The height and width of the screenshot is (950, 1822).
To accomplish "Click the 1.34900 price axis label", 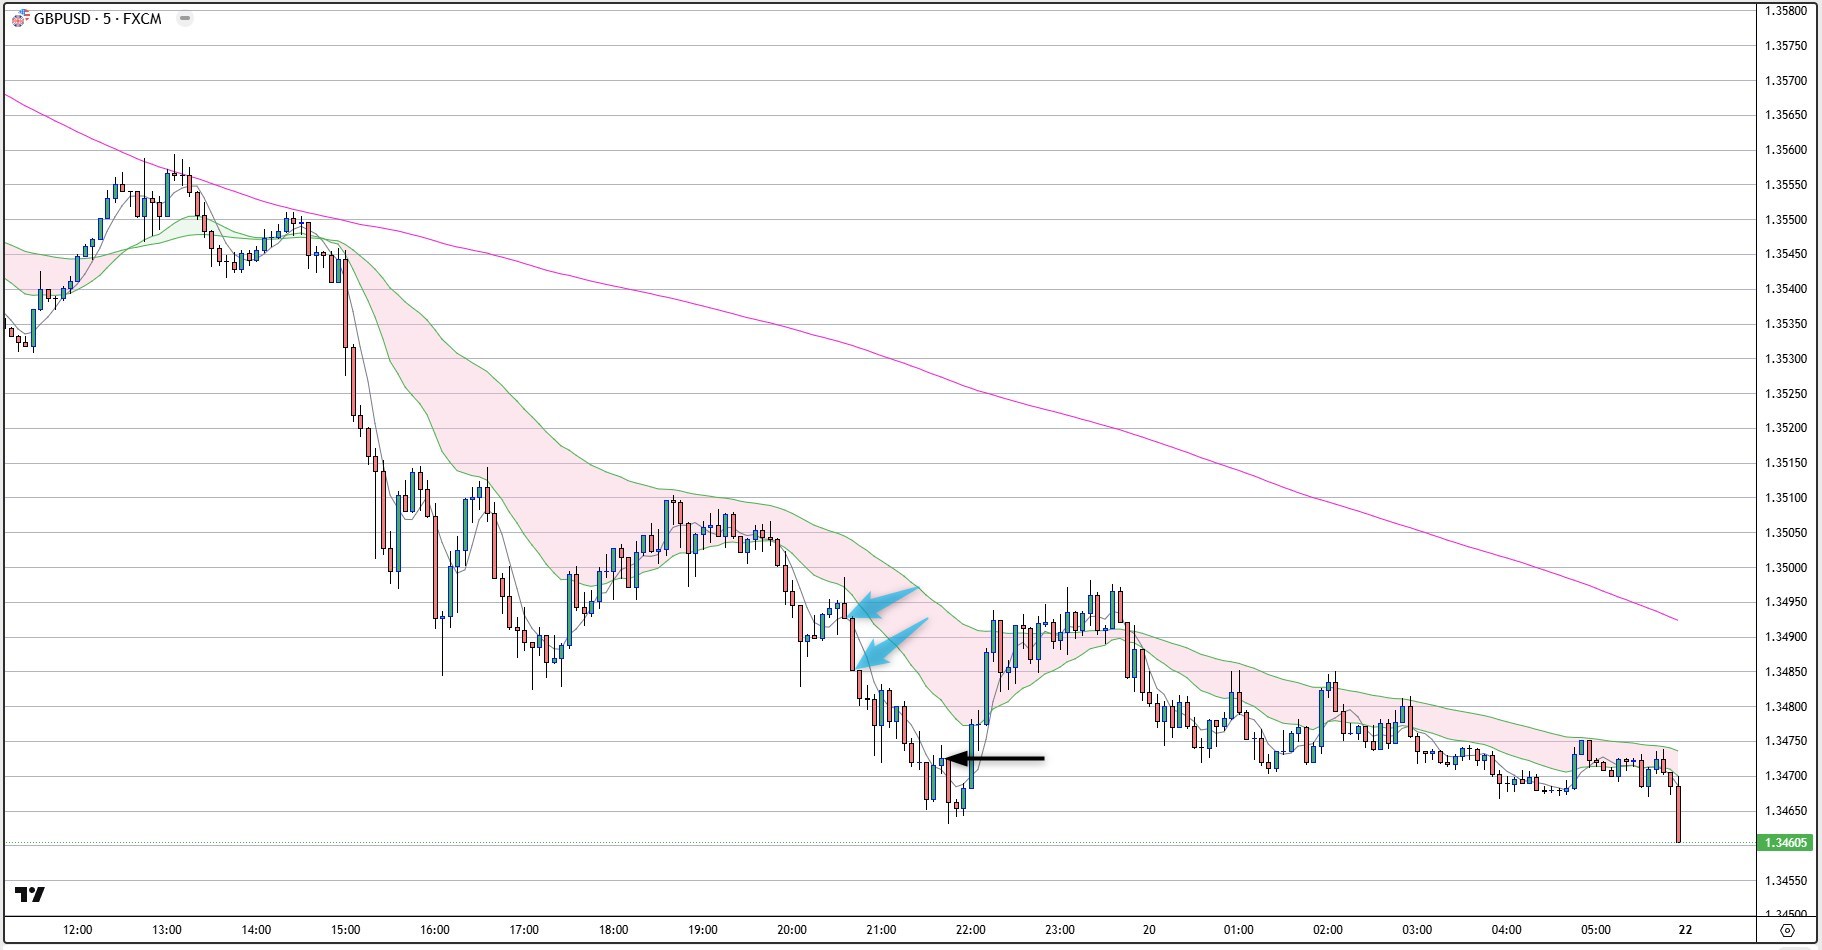I will coord(1785,637).
